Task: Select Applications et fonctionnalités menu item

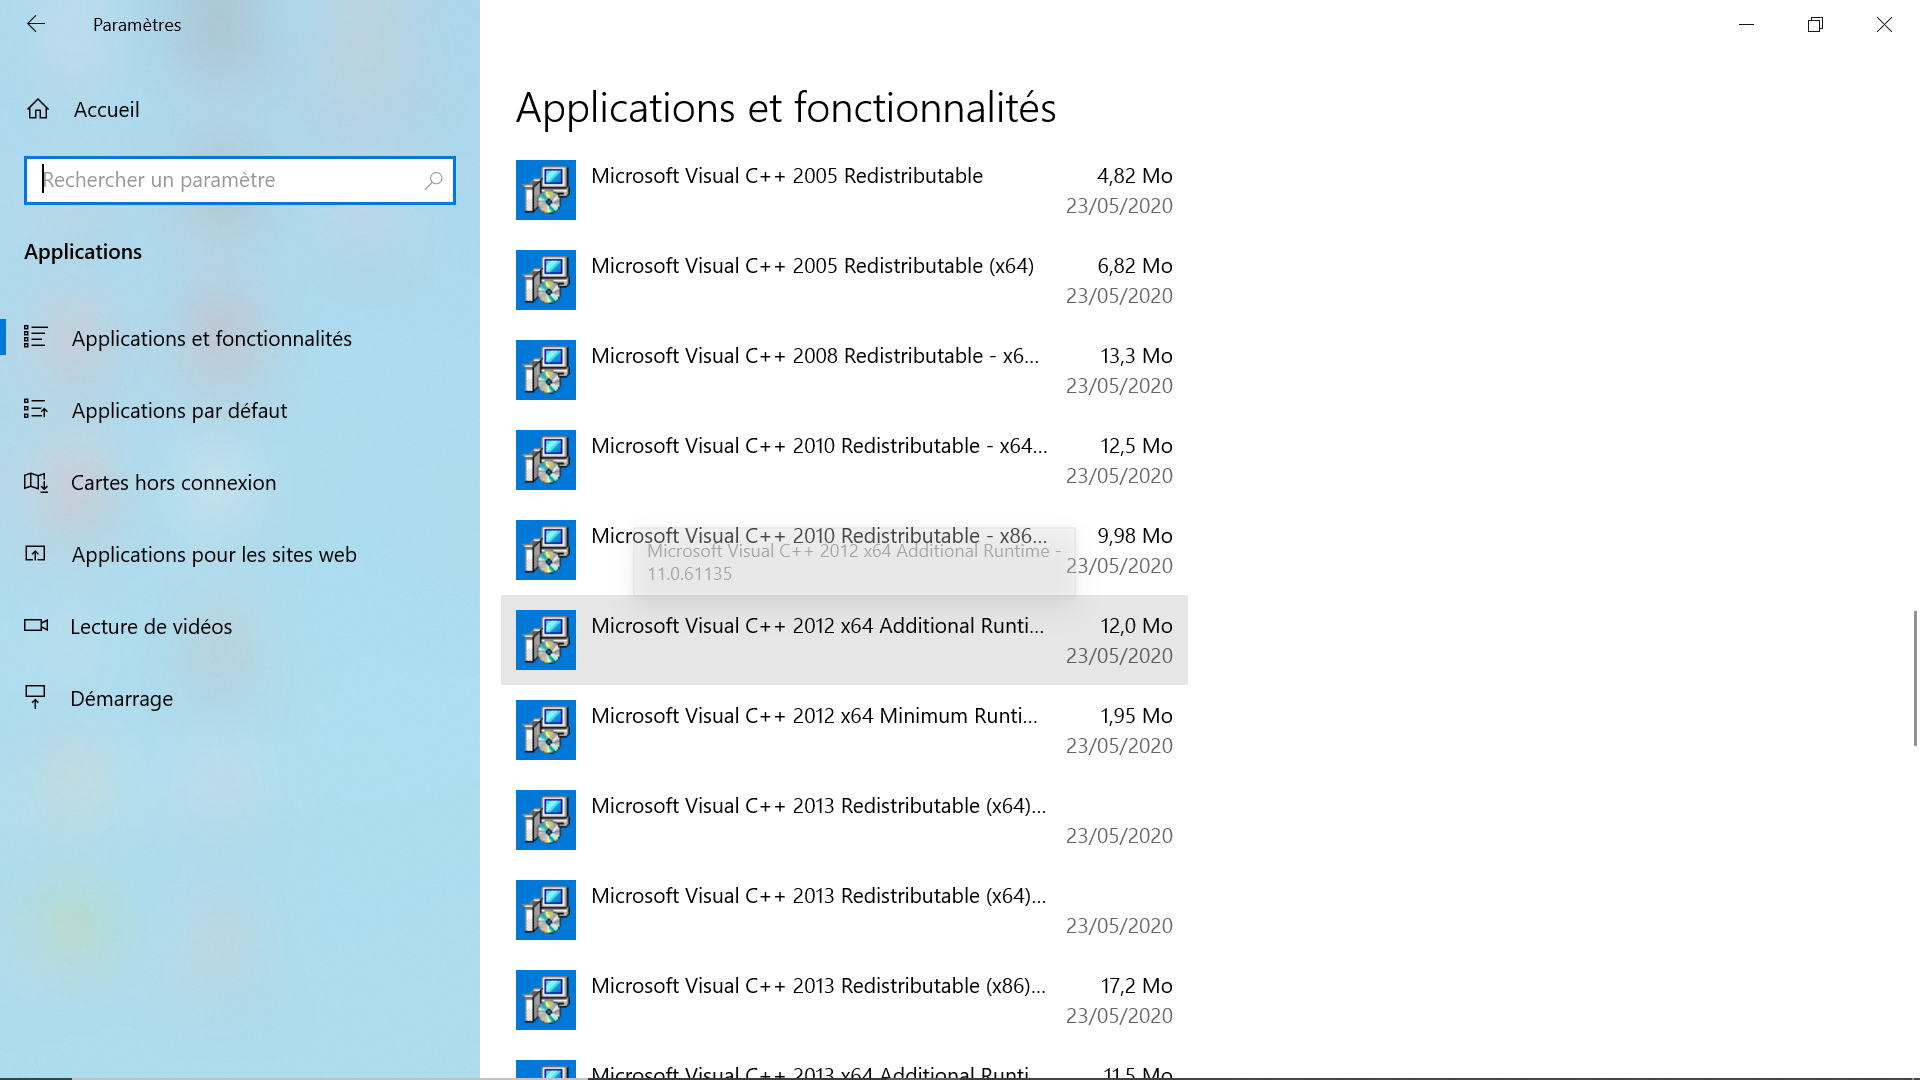Action: pos(211,338)
